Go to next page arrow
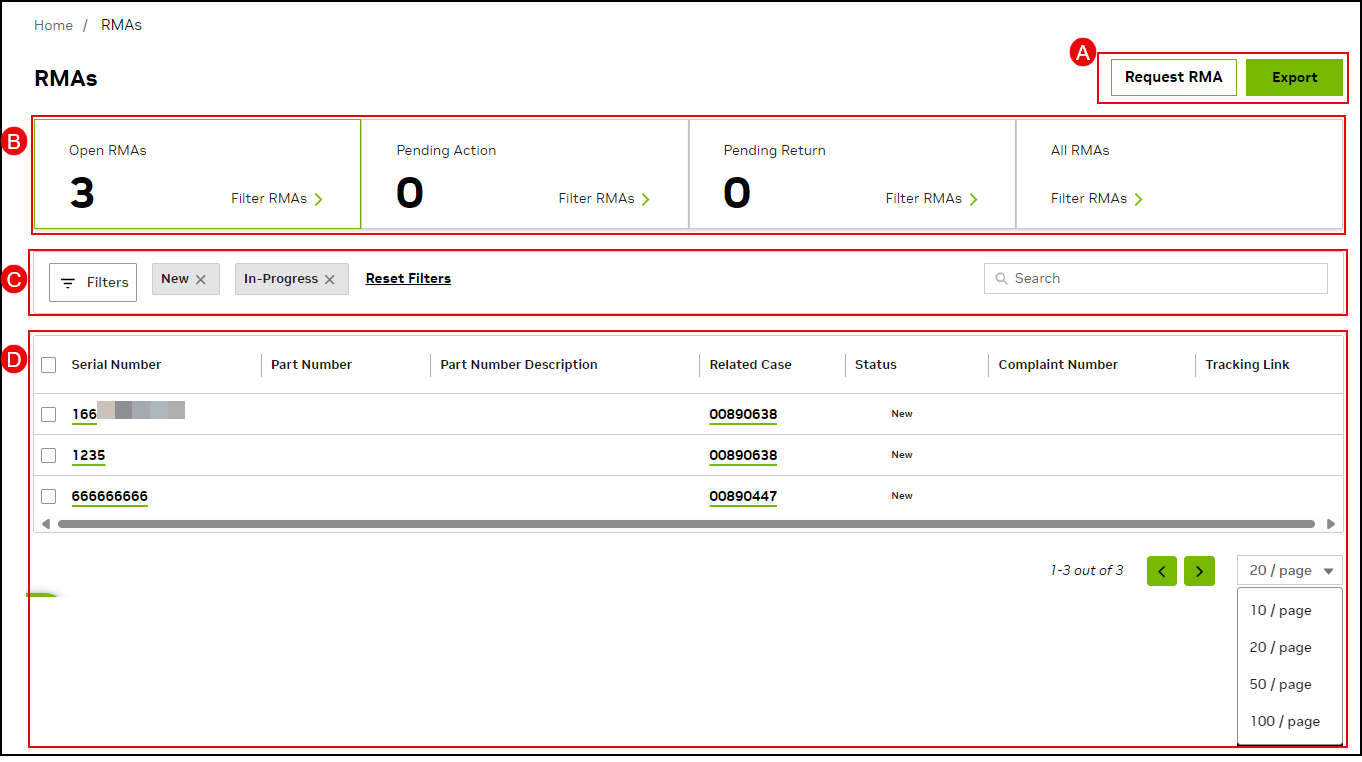The width and height of the screenshot is (1362, 762). pos(1199,571)
